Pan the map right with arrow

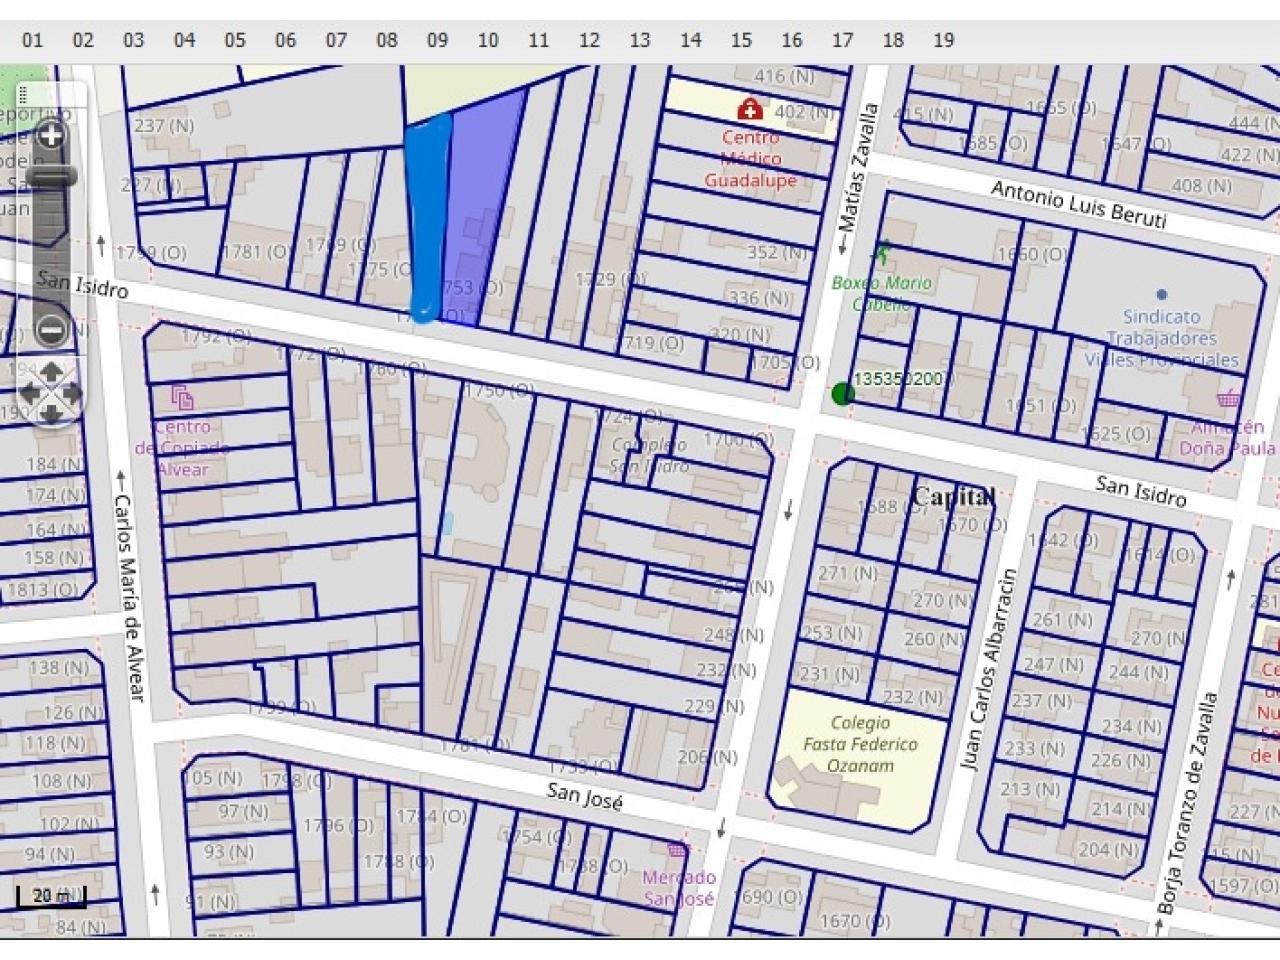tap(72, 392)
